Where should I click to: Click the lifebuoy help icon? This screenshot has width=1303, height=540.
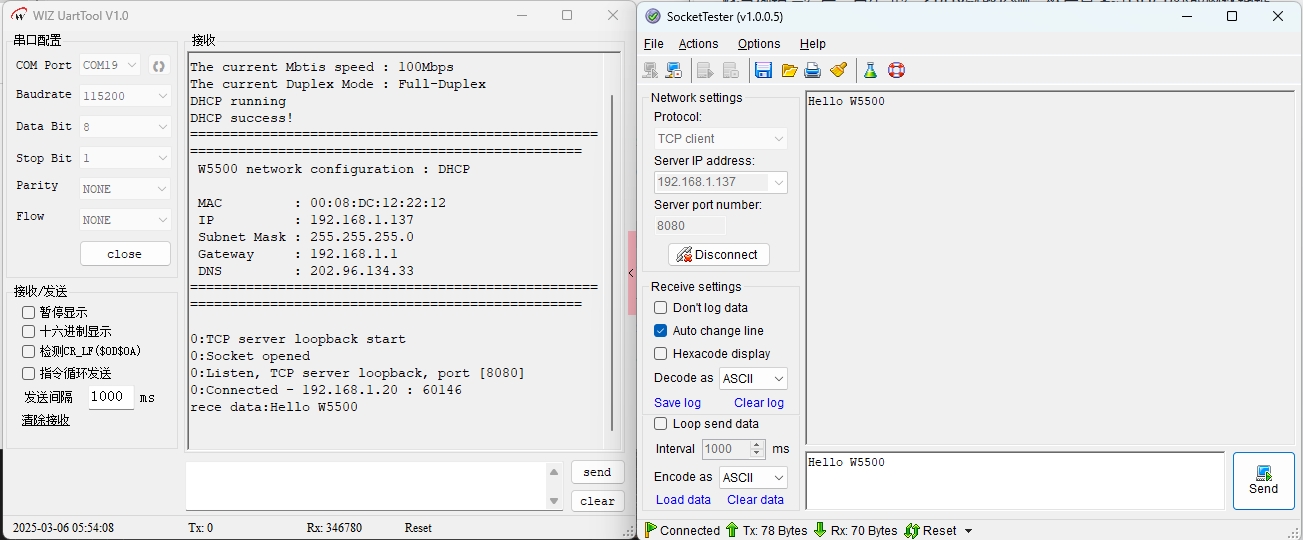click(x=896, y=70)
